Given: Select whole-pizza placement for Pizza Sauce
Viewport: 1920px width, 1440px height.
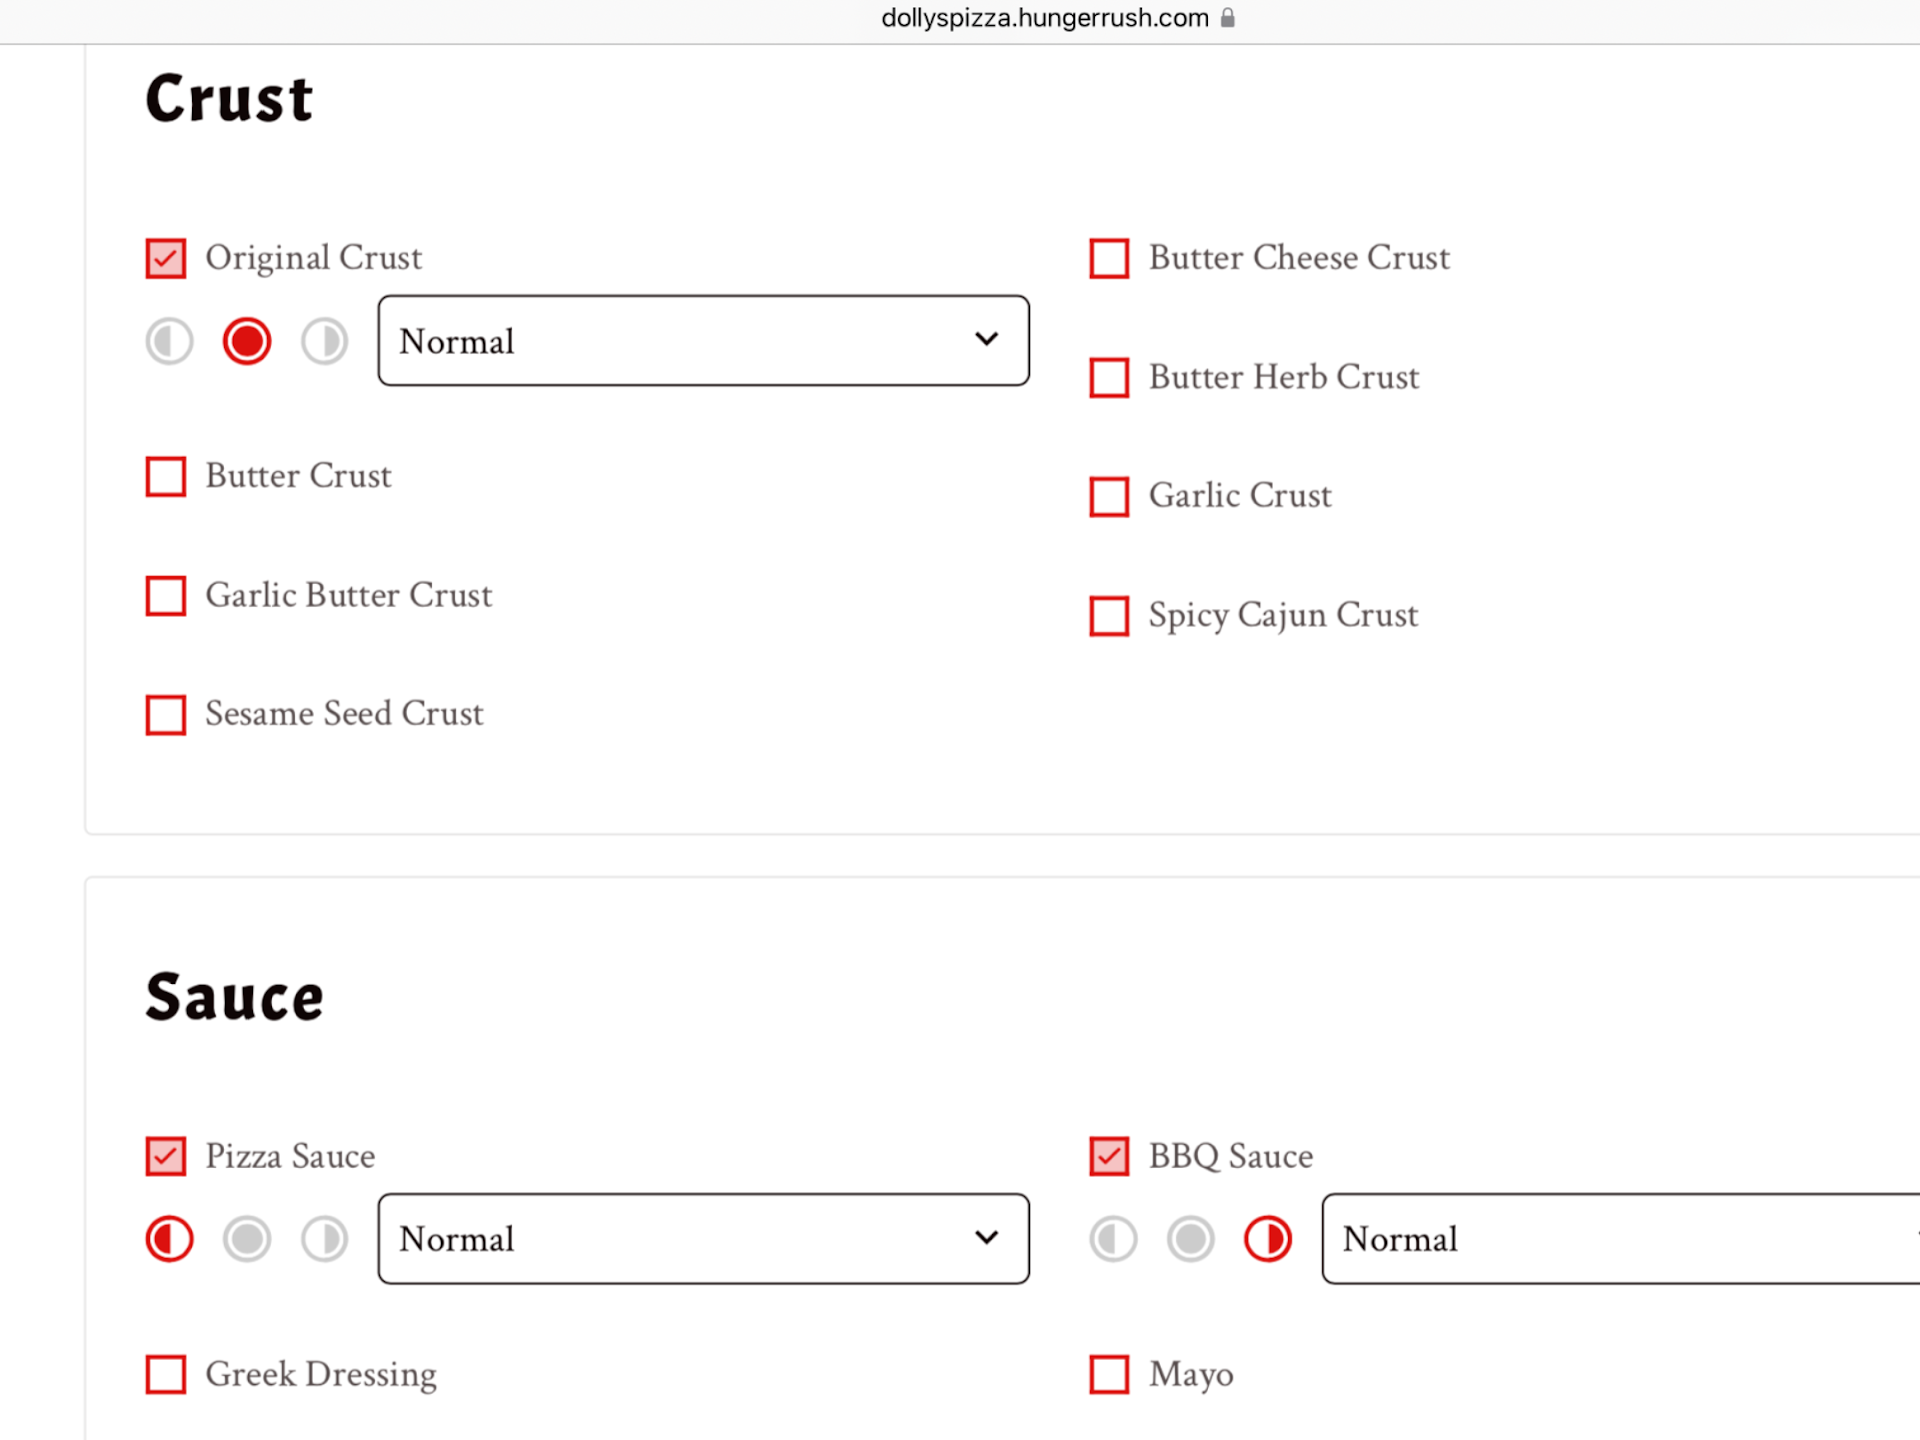Looking at the screenshot, I should point(247,1239).
